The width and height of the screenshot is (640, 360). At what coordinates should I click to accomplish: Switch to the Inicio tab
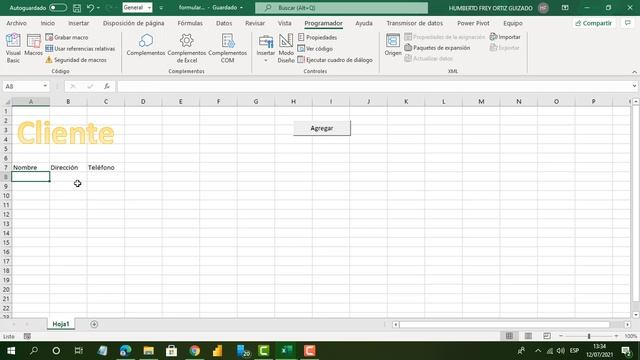(x=48, y=23)
